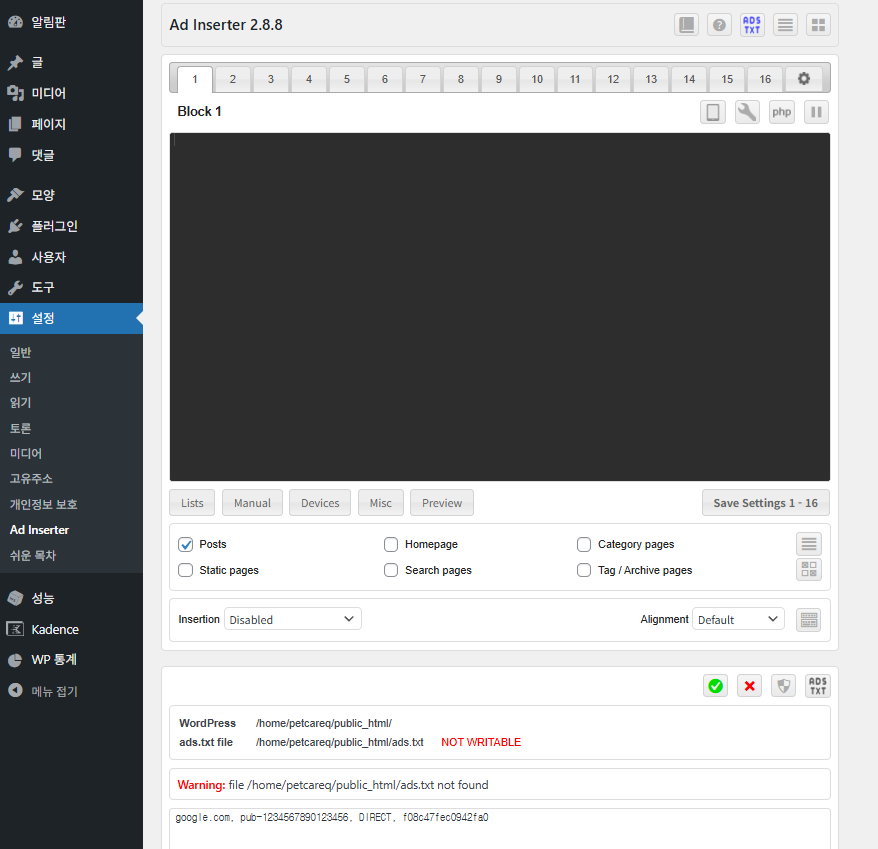878x849 pixels.
Task: Open the Insertion dropdown set to Disabled
Action: (292, 619)
